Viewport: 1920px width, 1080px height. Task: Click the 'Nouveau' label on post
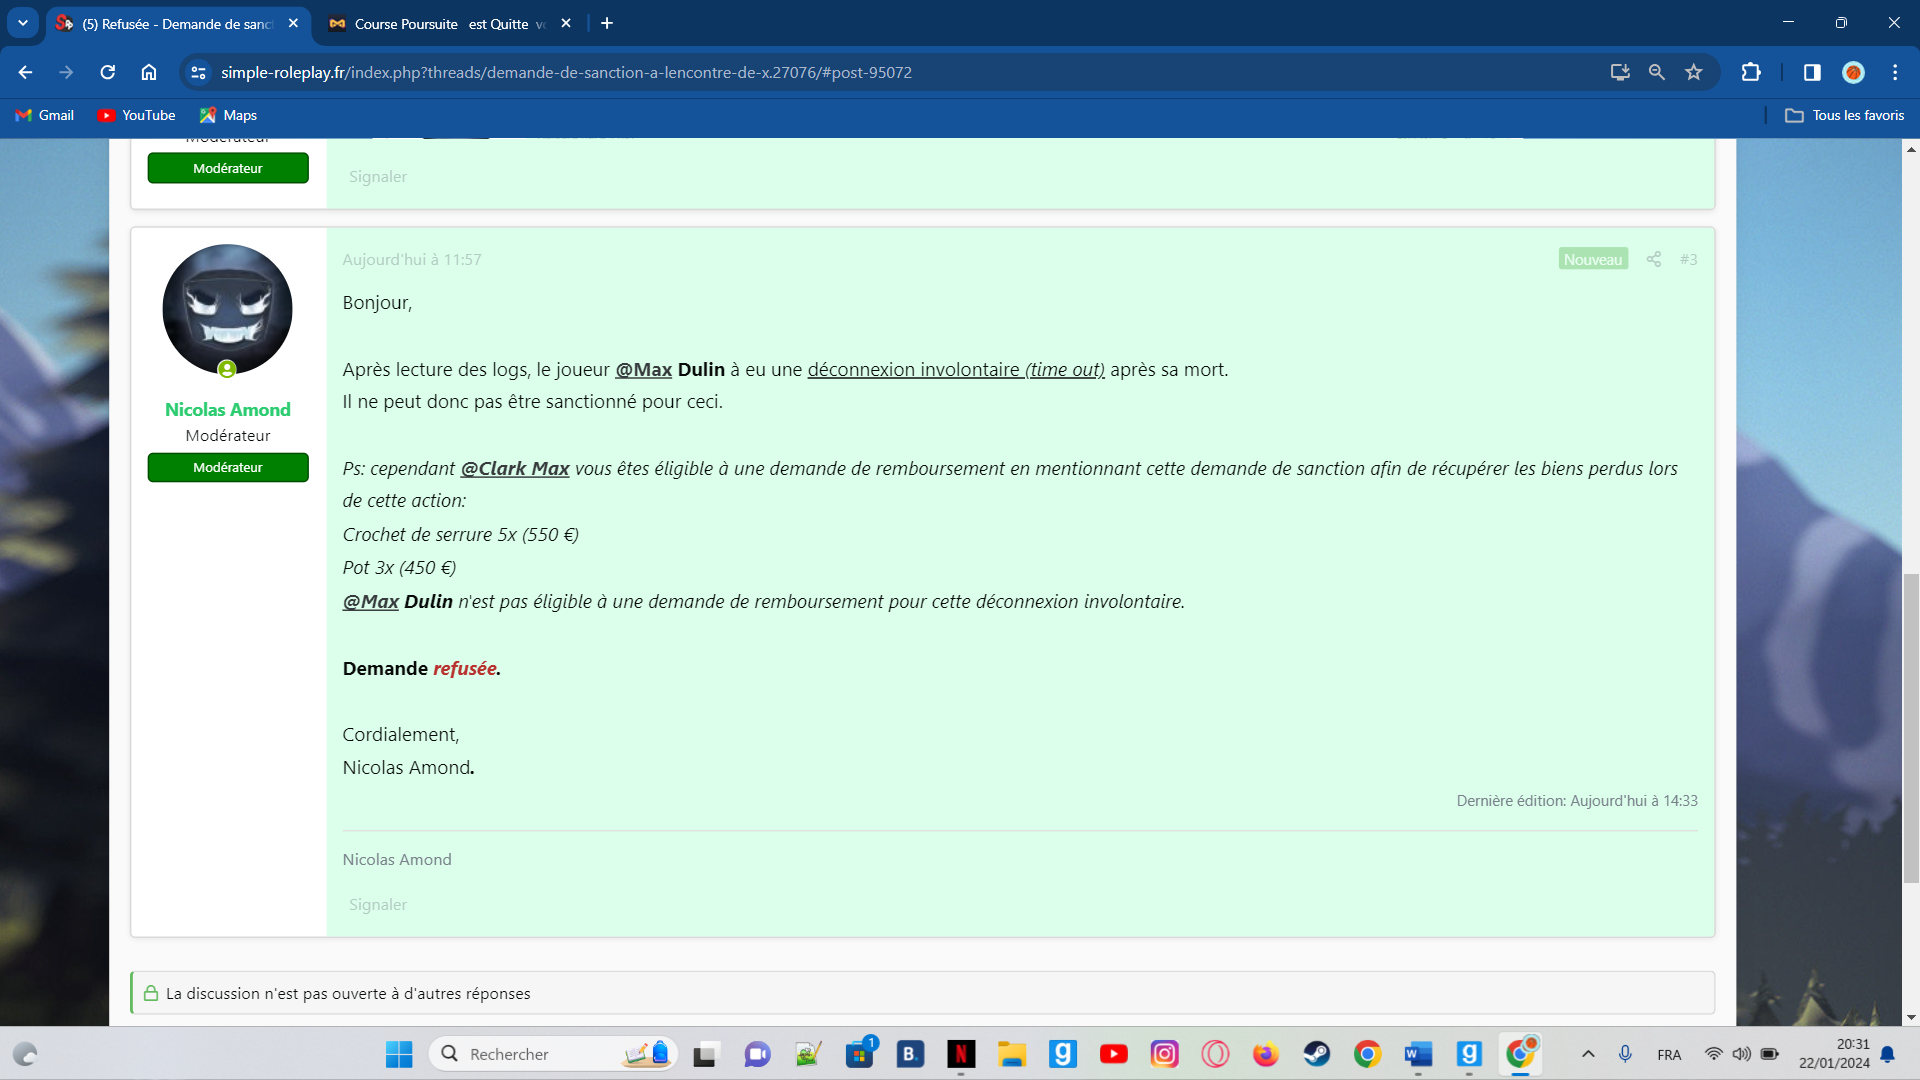click(1593, 259)
